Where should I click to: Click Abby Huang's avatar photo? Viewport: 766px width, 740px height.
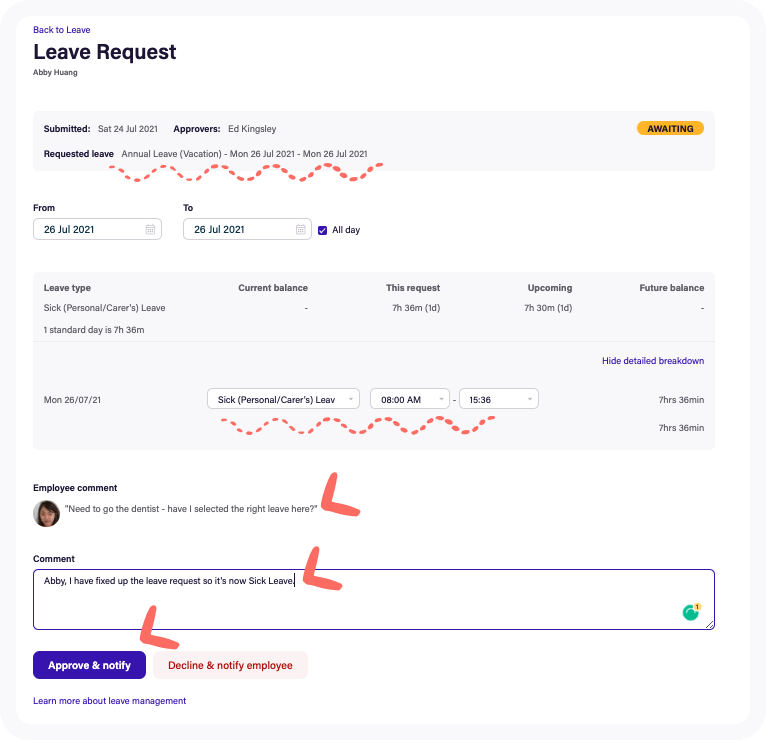(46, 513)
